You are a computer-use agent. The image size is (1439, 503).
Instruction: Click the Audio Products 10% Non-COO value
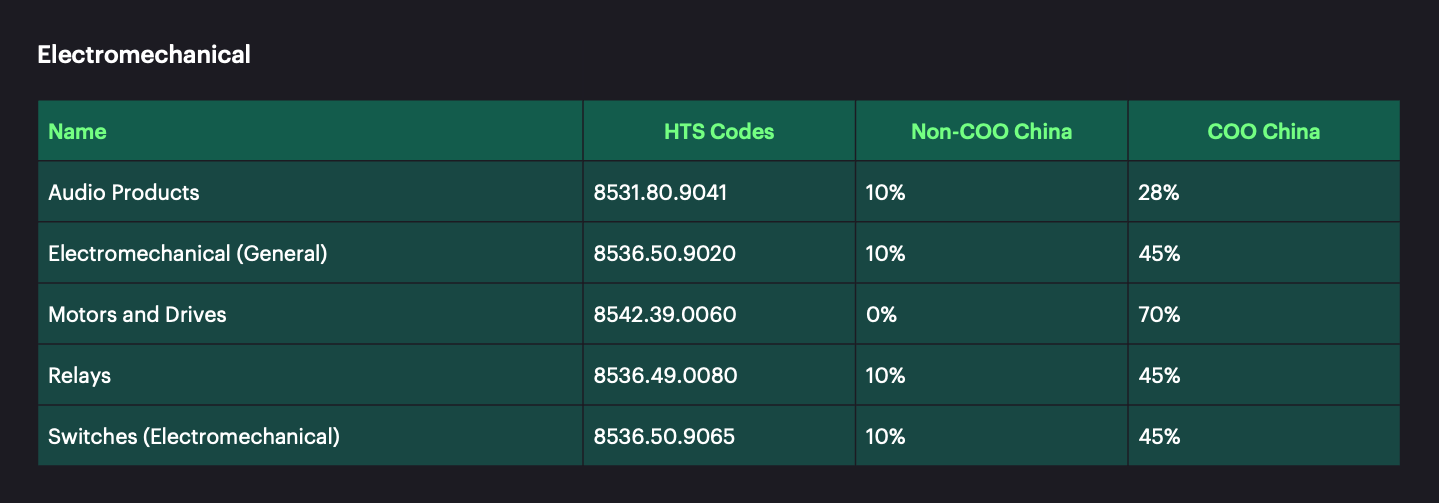tap(885, 192)
